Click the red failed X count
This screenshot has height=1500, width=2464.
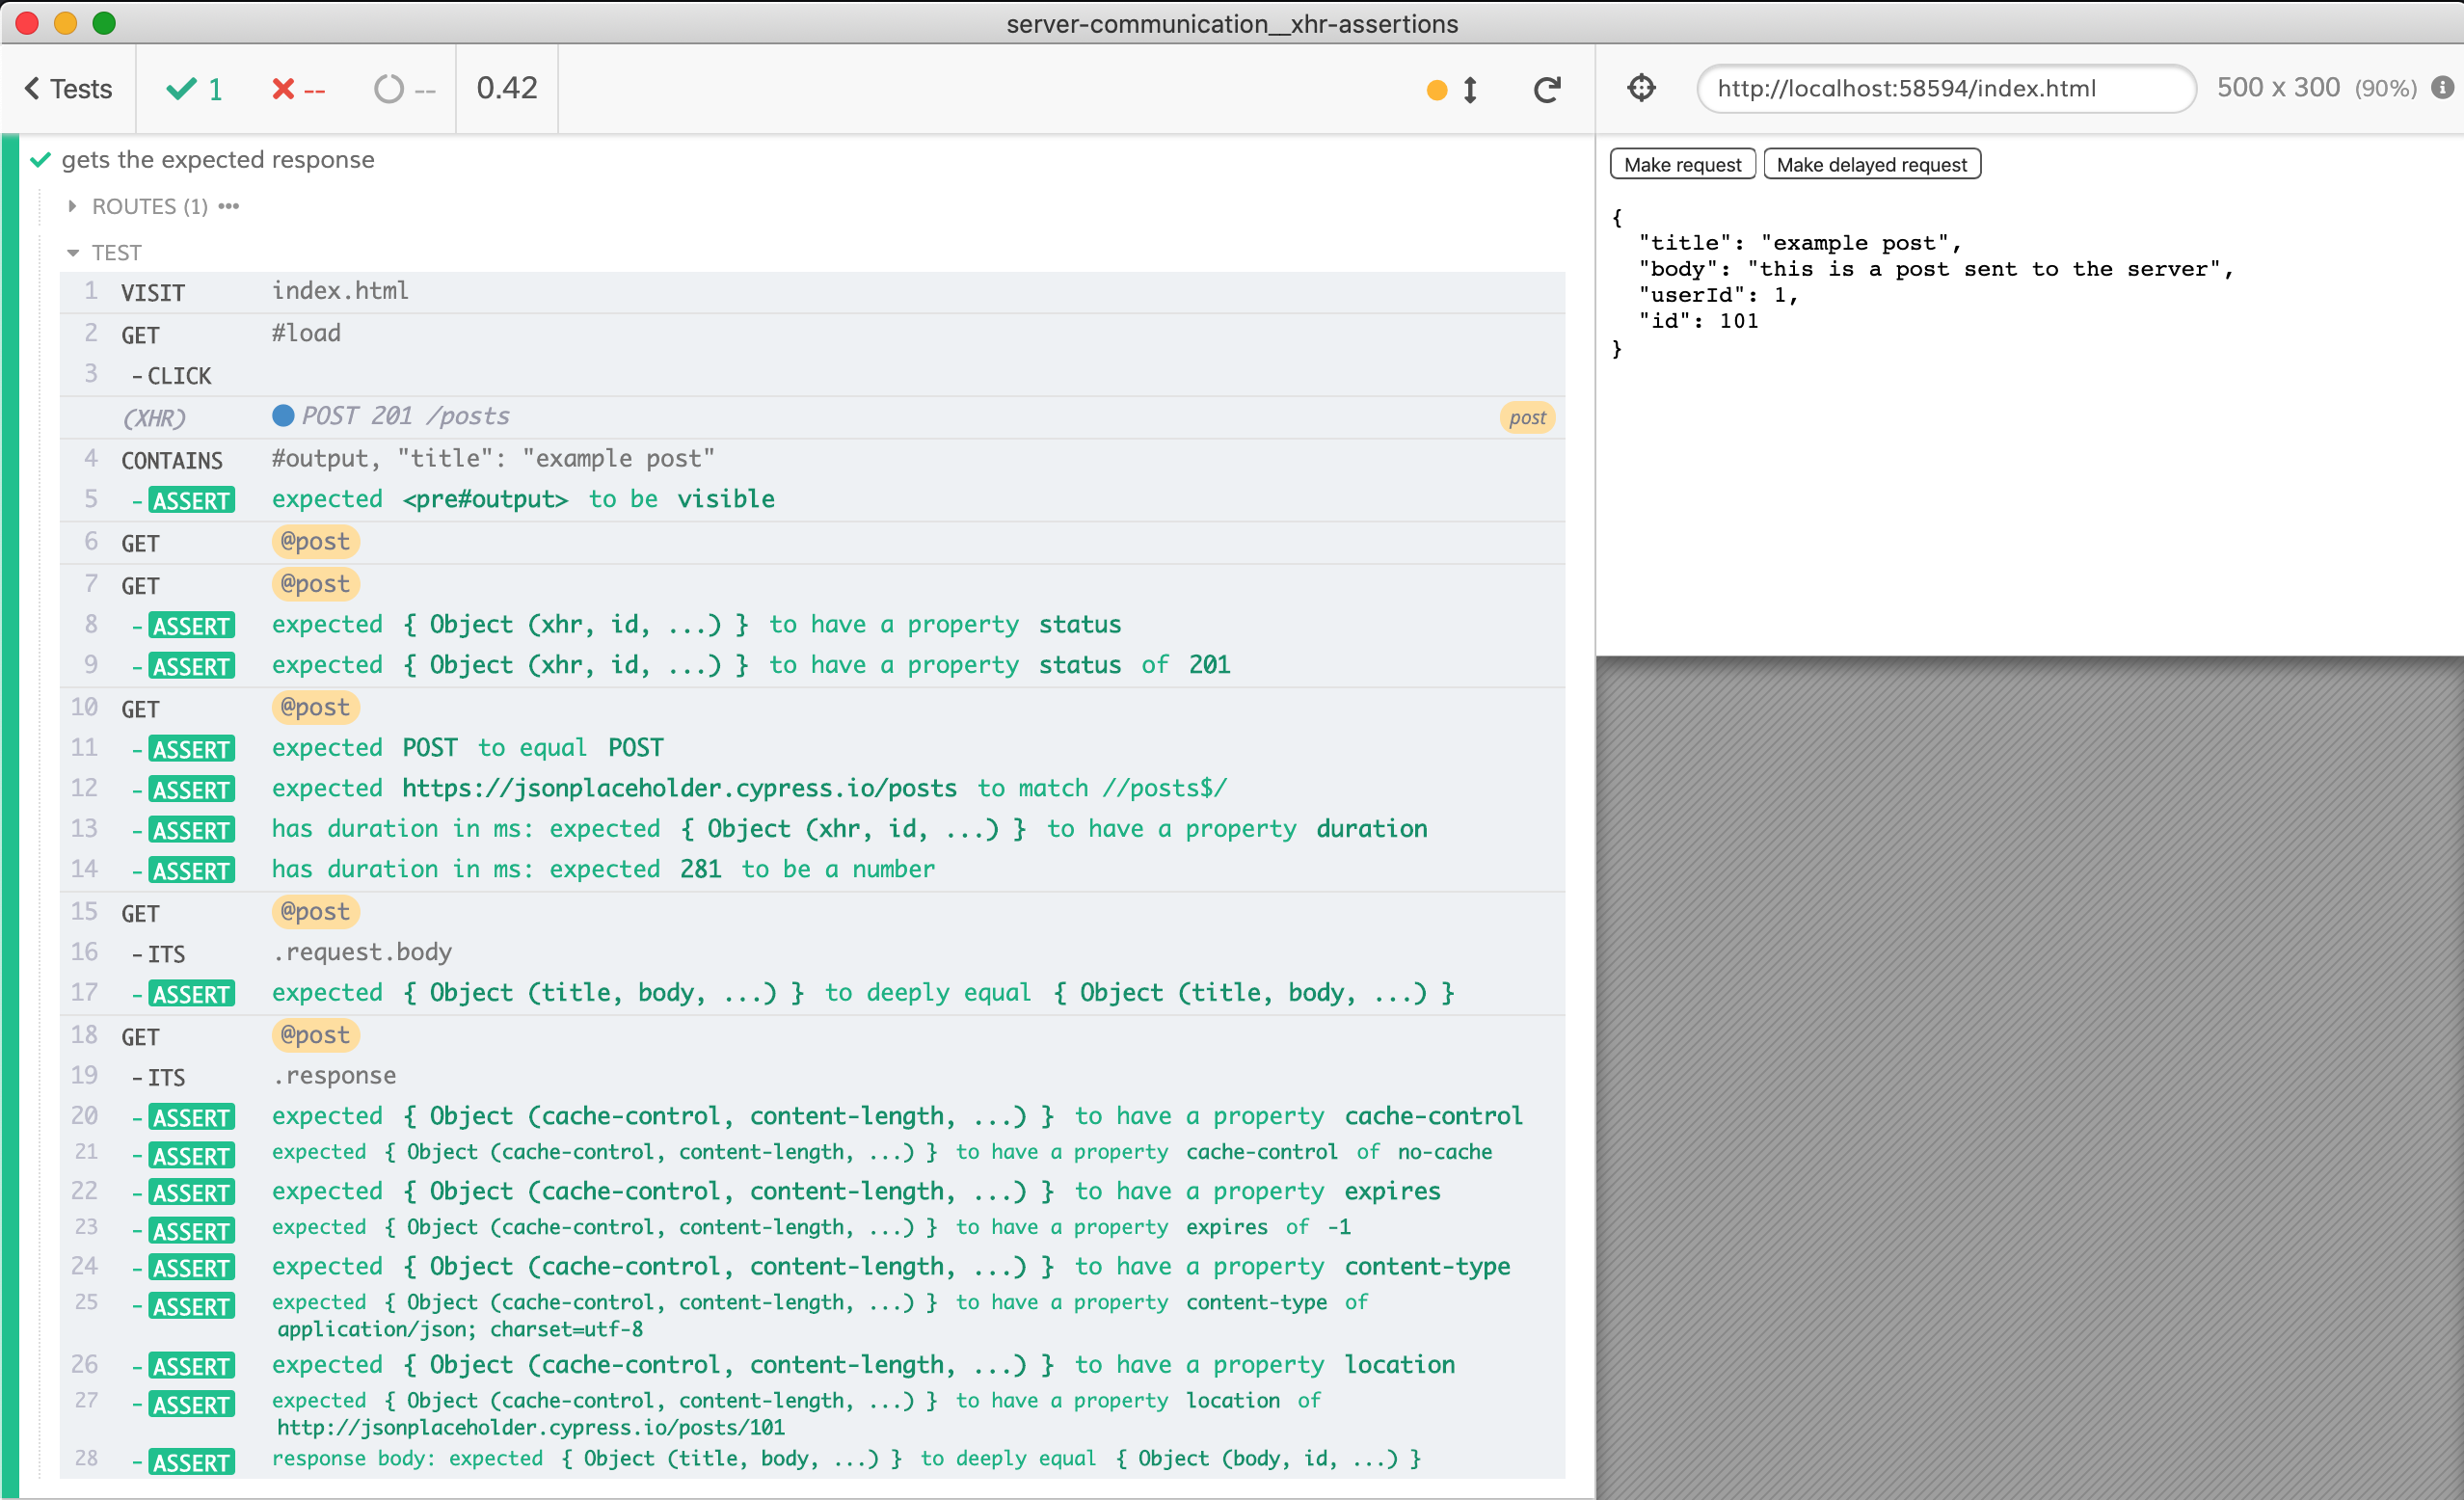click(298, 89)
